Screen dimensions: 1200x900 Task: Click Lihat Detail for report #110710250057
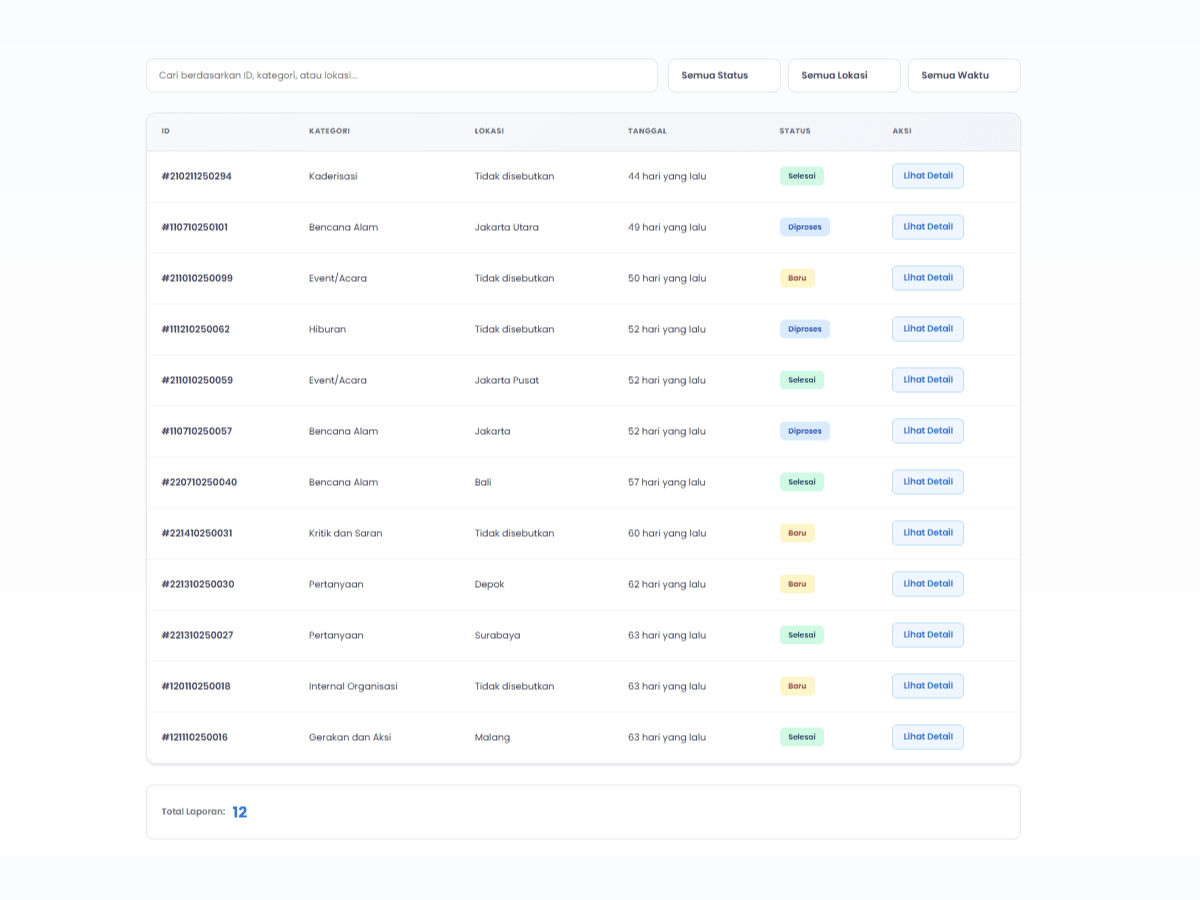(927, 431)
